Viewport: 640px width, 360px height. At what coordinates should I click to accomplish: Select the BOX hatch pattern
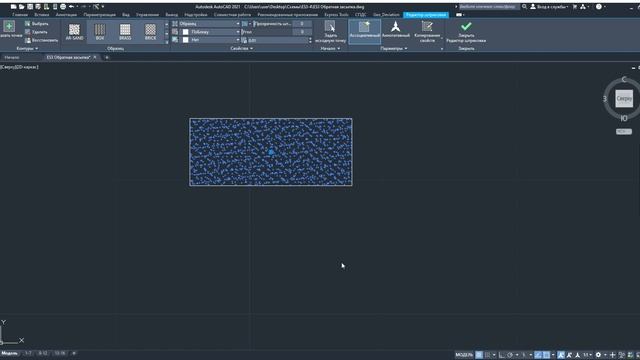tap(100, 31)
